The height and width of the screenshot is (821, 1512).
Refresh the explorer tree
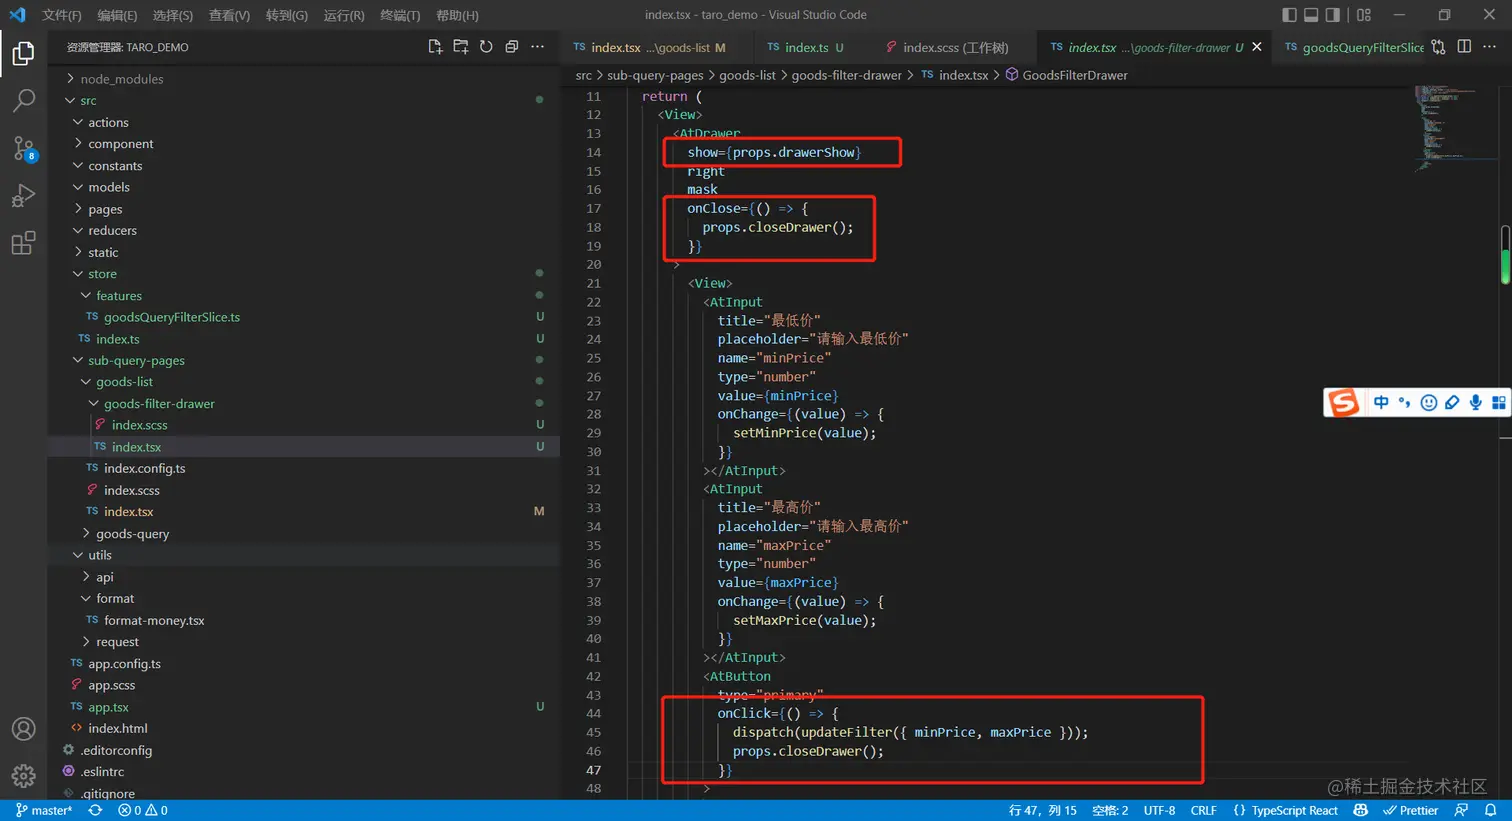pos(486,47)
